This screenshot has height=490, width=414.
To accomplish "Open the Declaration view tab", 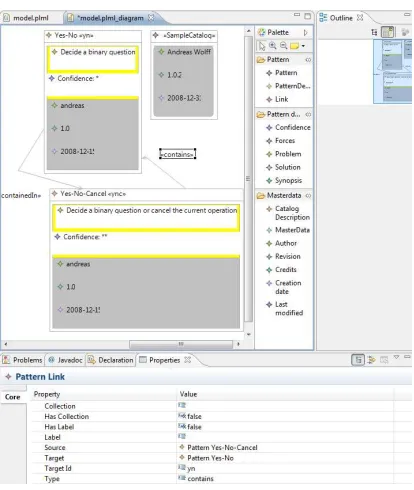I will 111,360.
